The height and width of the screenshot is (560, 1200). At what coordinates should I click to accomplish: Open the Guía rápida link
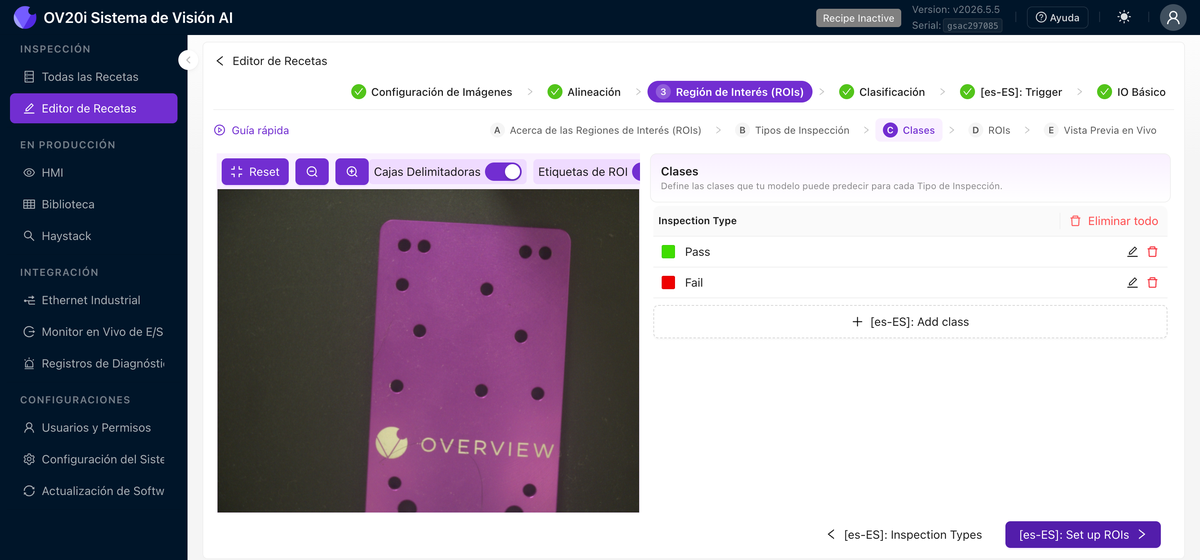260,130
